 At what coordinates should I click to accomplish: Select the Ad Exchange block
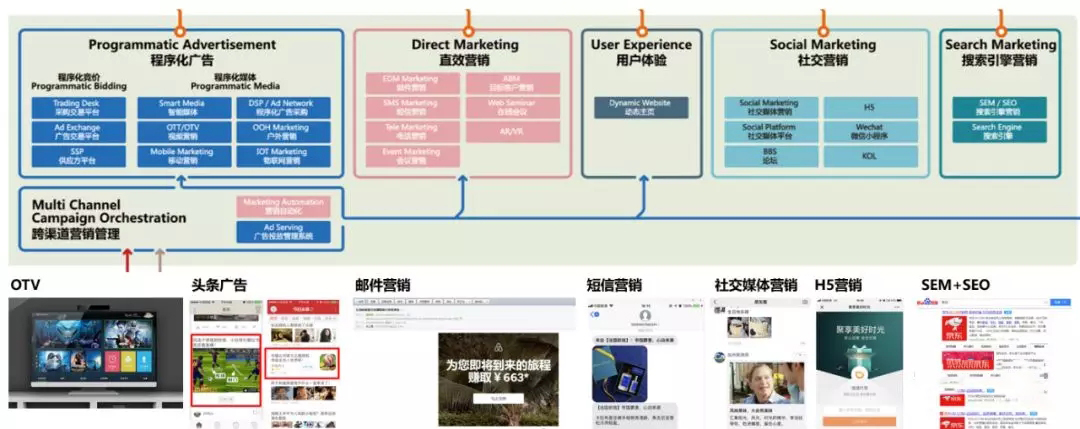coord(78,132)
